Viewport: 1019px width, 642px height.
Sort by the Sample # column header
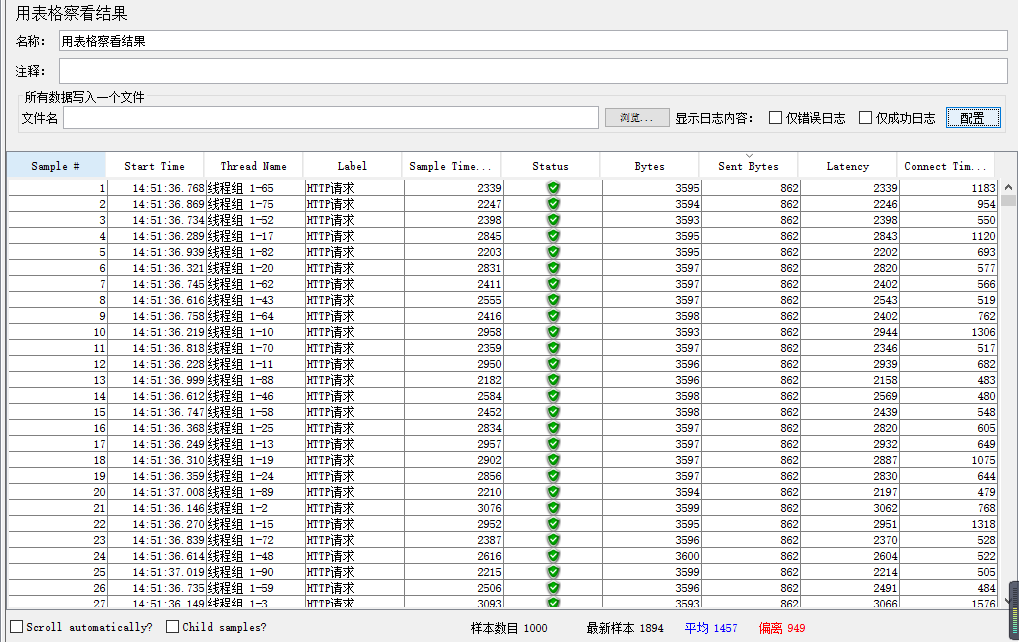tap(56, 166)
